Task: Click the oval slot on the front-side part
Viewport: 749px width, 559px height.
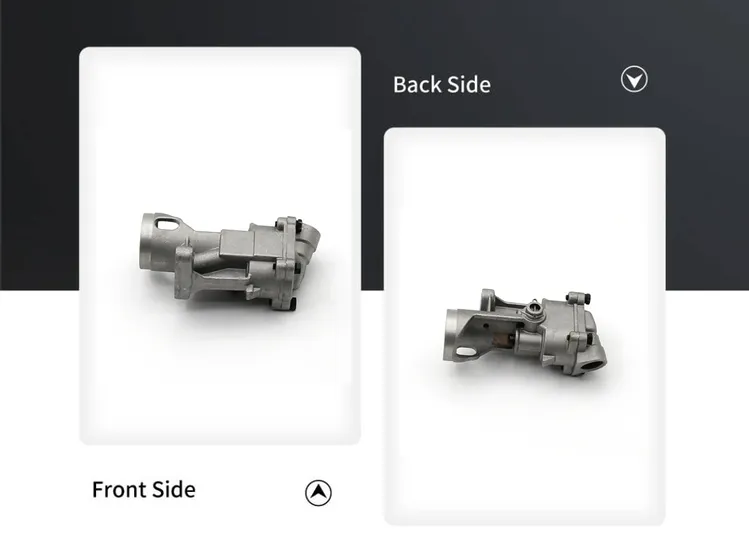Action: click(166, 223)
